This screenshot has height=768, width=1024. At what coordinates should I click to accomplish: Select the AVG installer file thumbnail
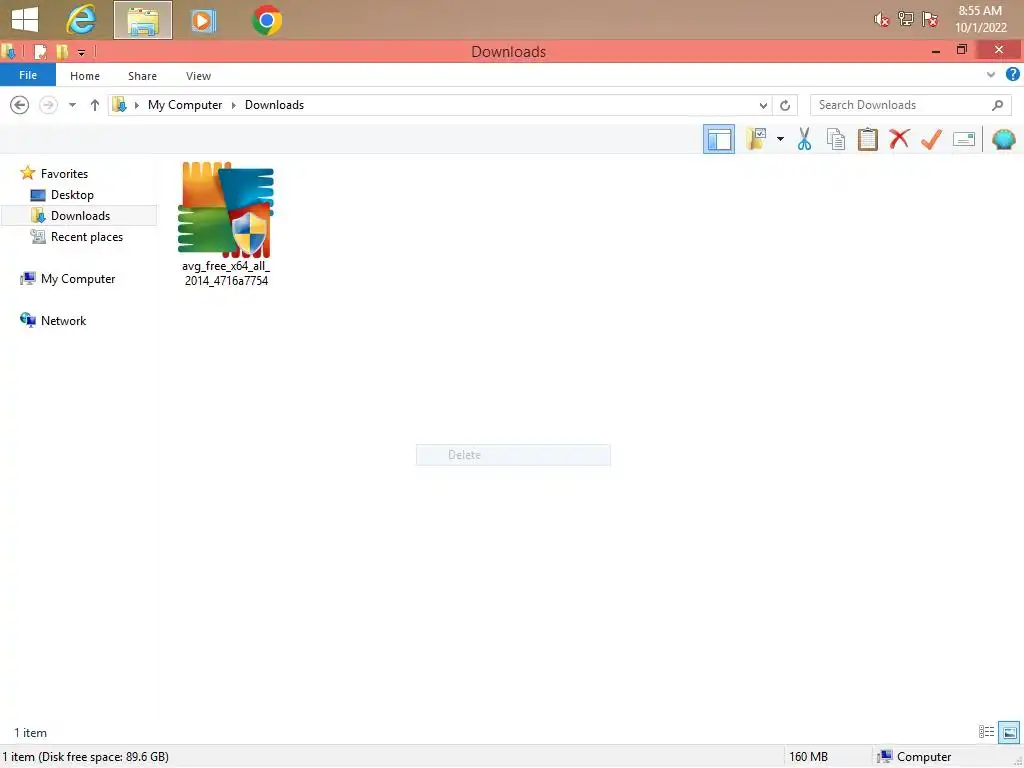tap(226, 210)
